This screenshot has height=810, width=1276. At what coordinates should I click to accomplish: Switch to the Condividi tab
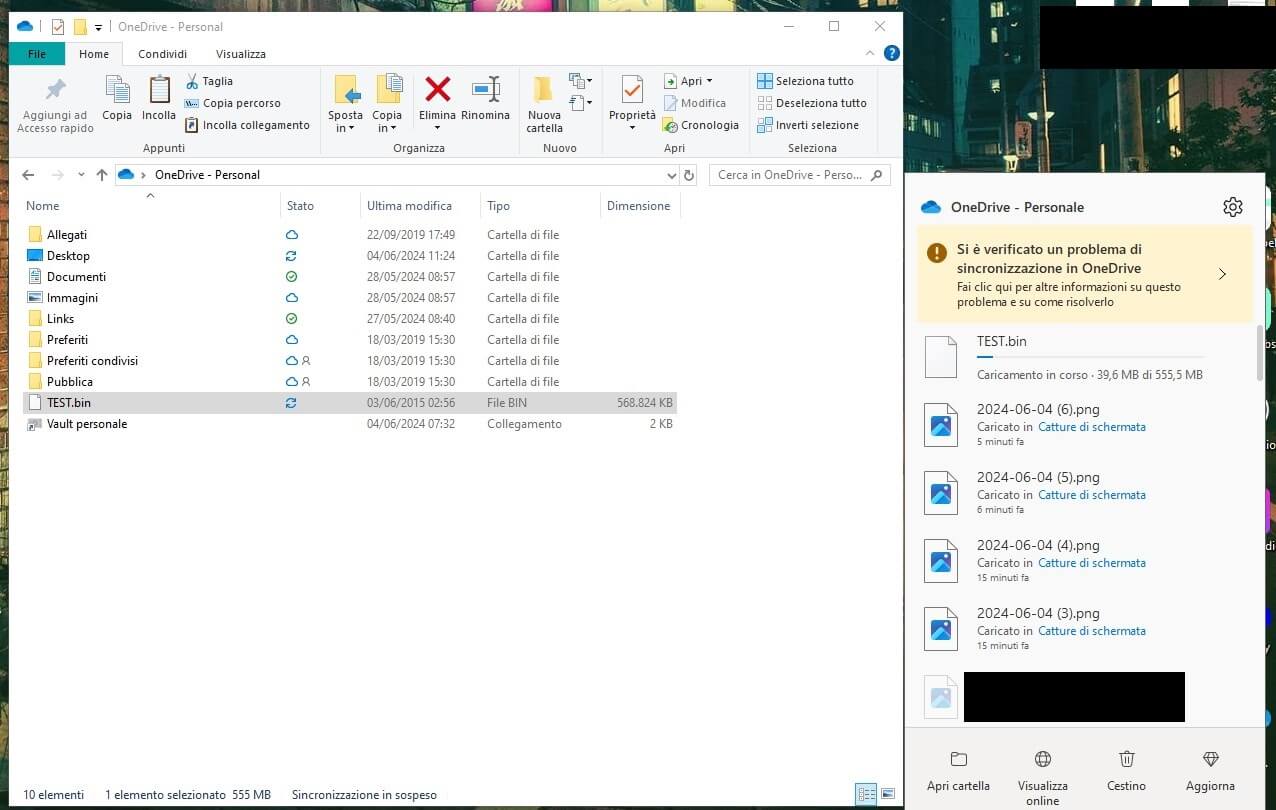click(161, 53)
